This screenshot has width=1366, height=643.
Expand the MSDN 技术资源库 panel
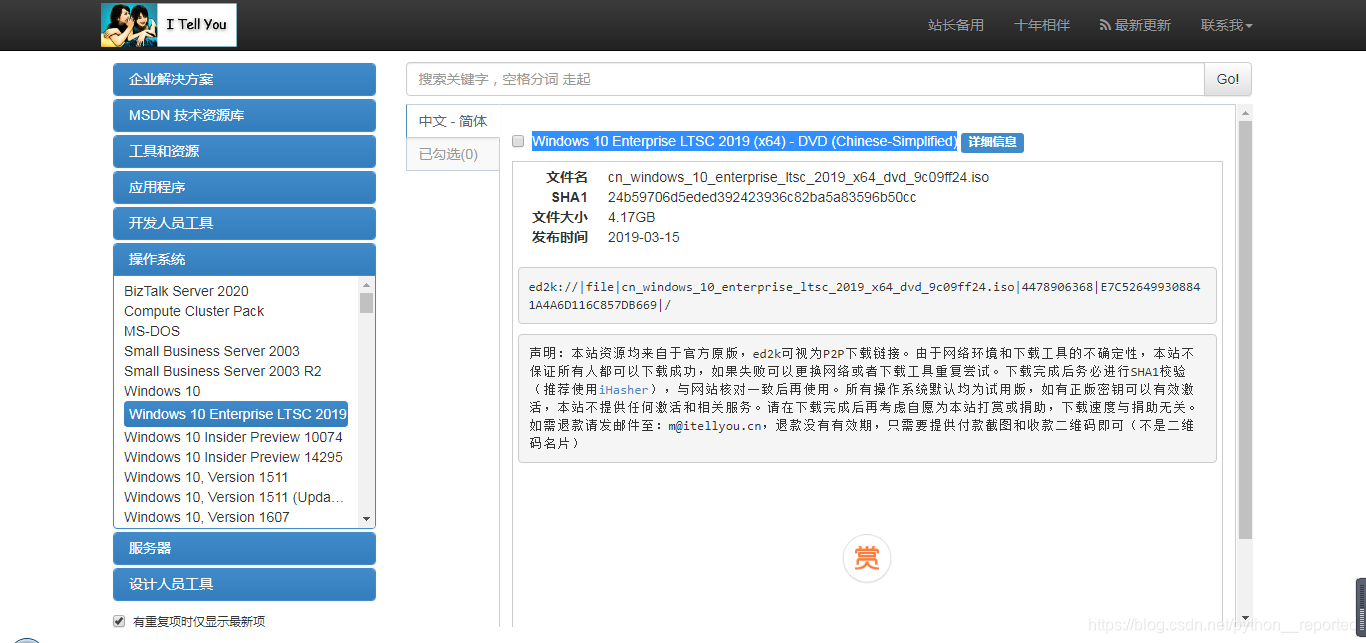[x=244, y=115]
